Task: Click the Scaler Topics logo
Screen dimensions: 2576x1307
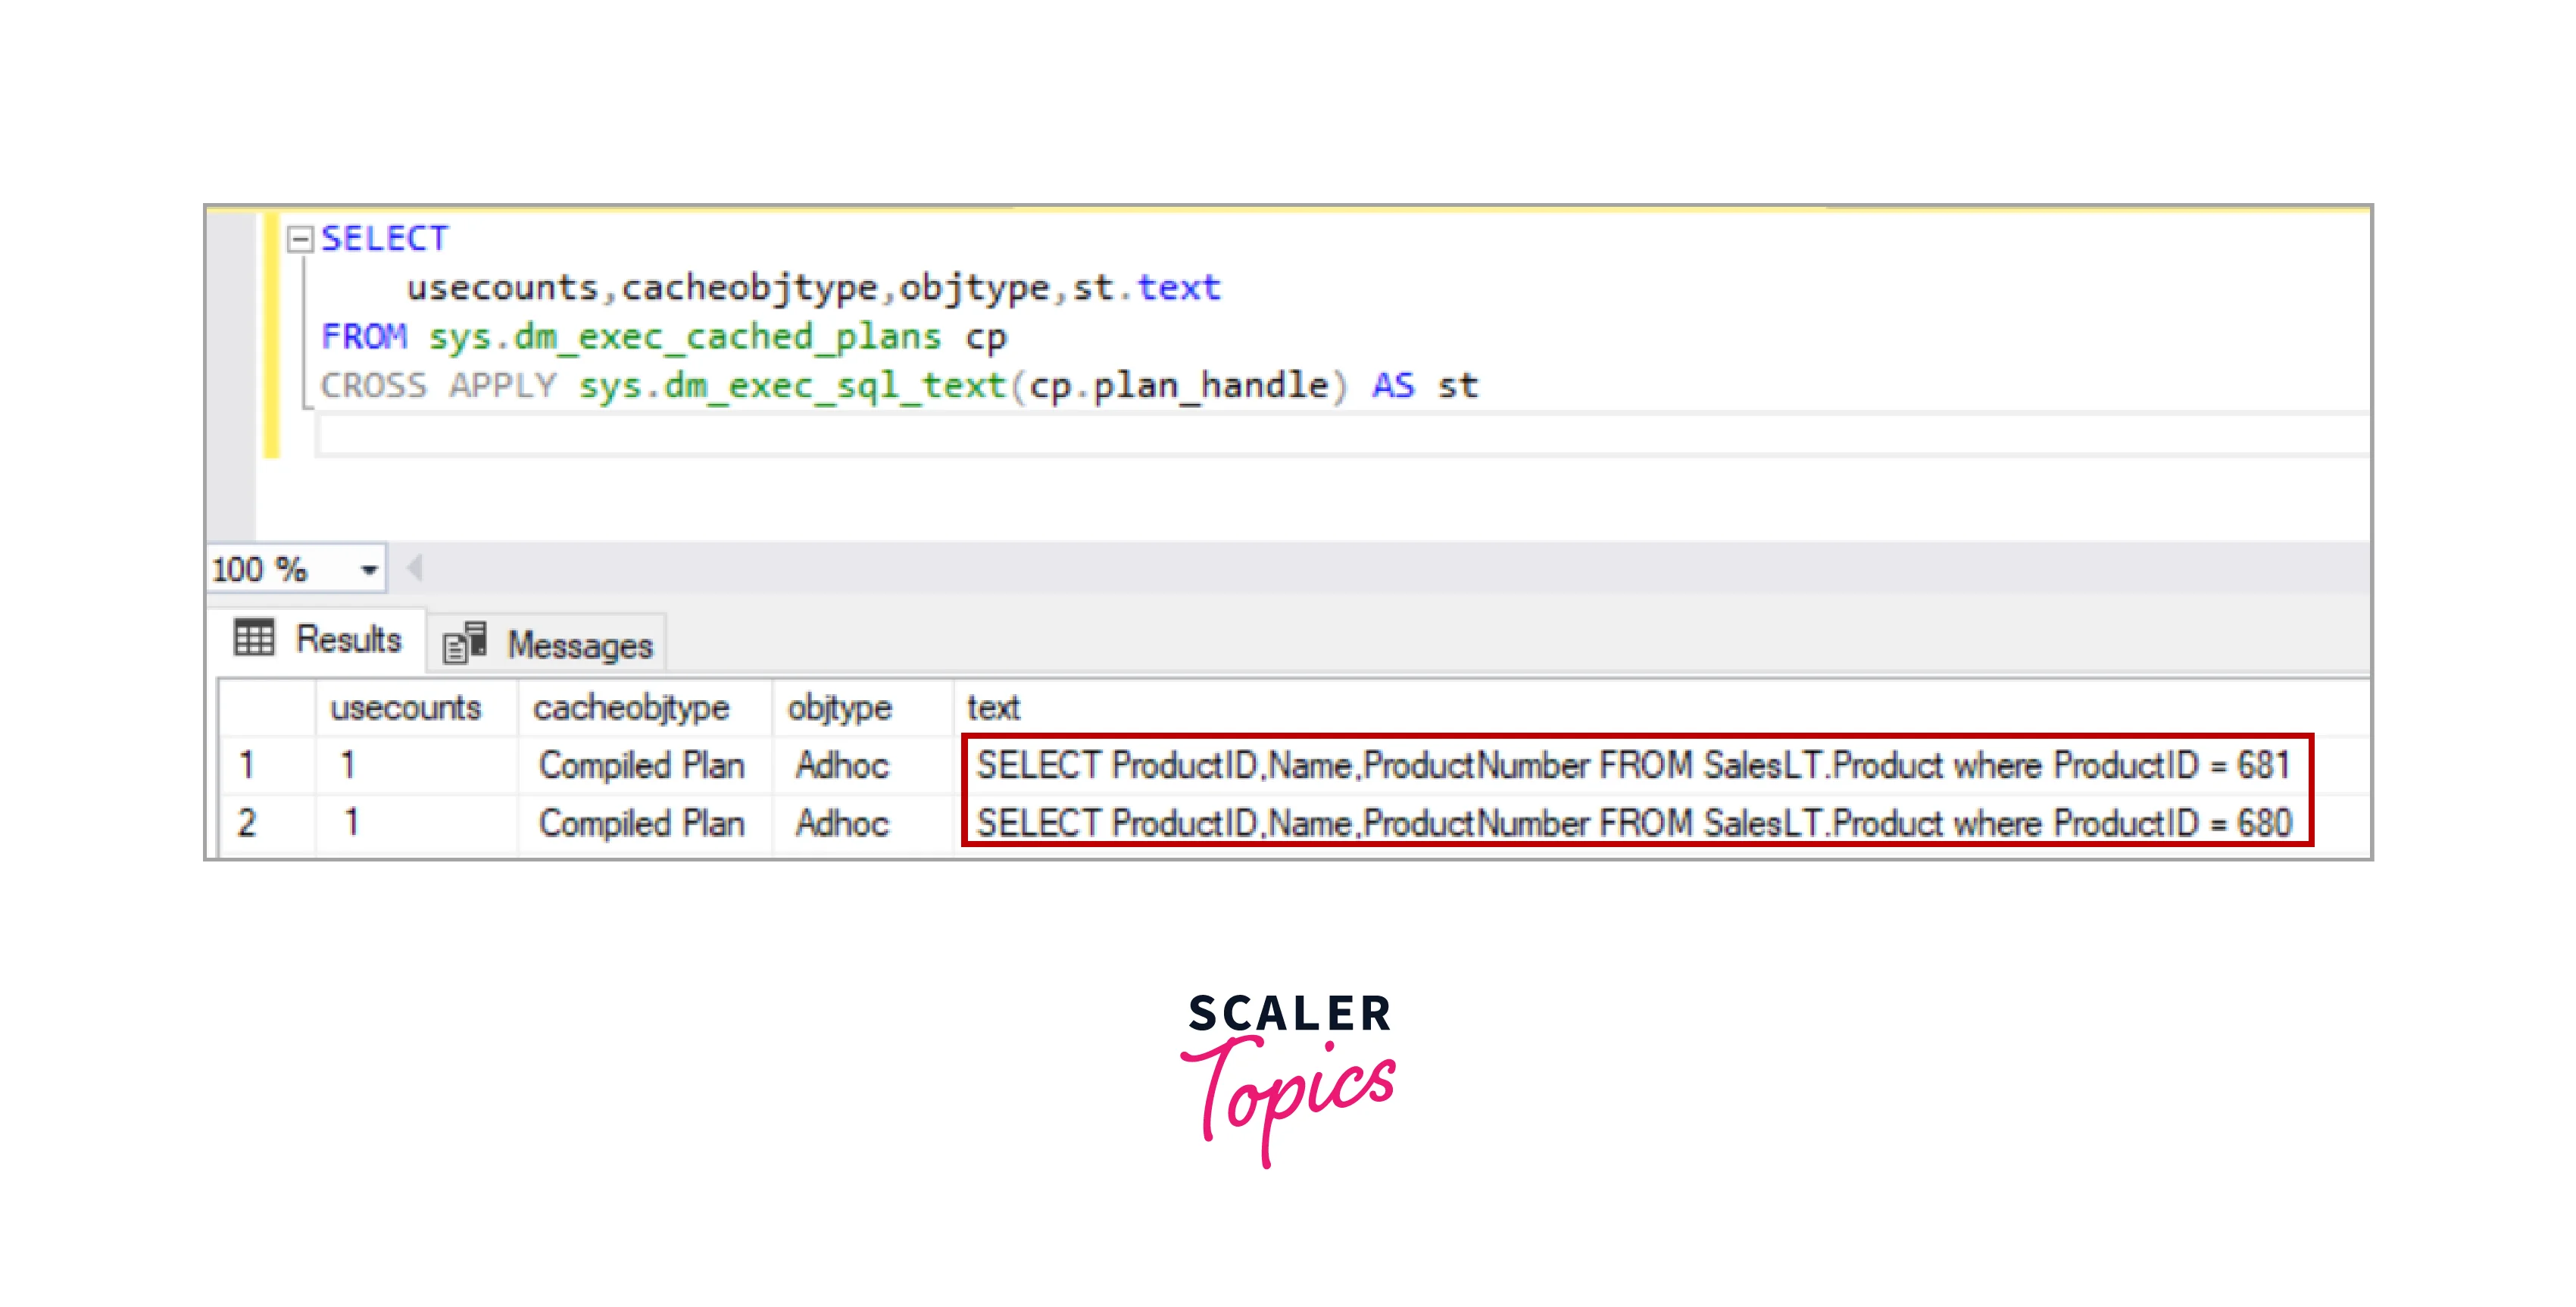Action: (x=1288, y=1075)
